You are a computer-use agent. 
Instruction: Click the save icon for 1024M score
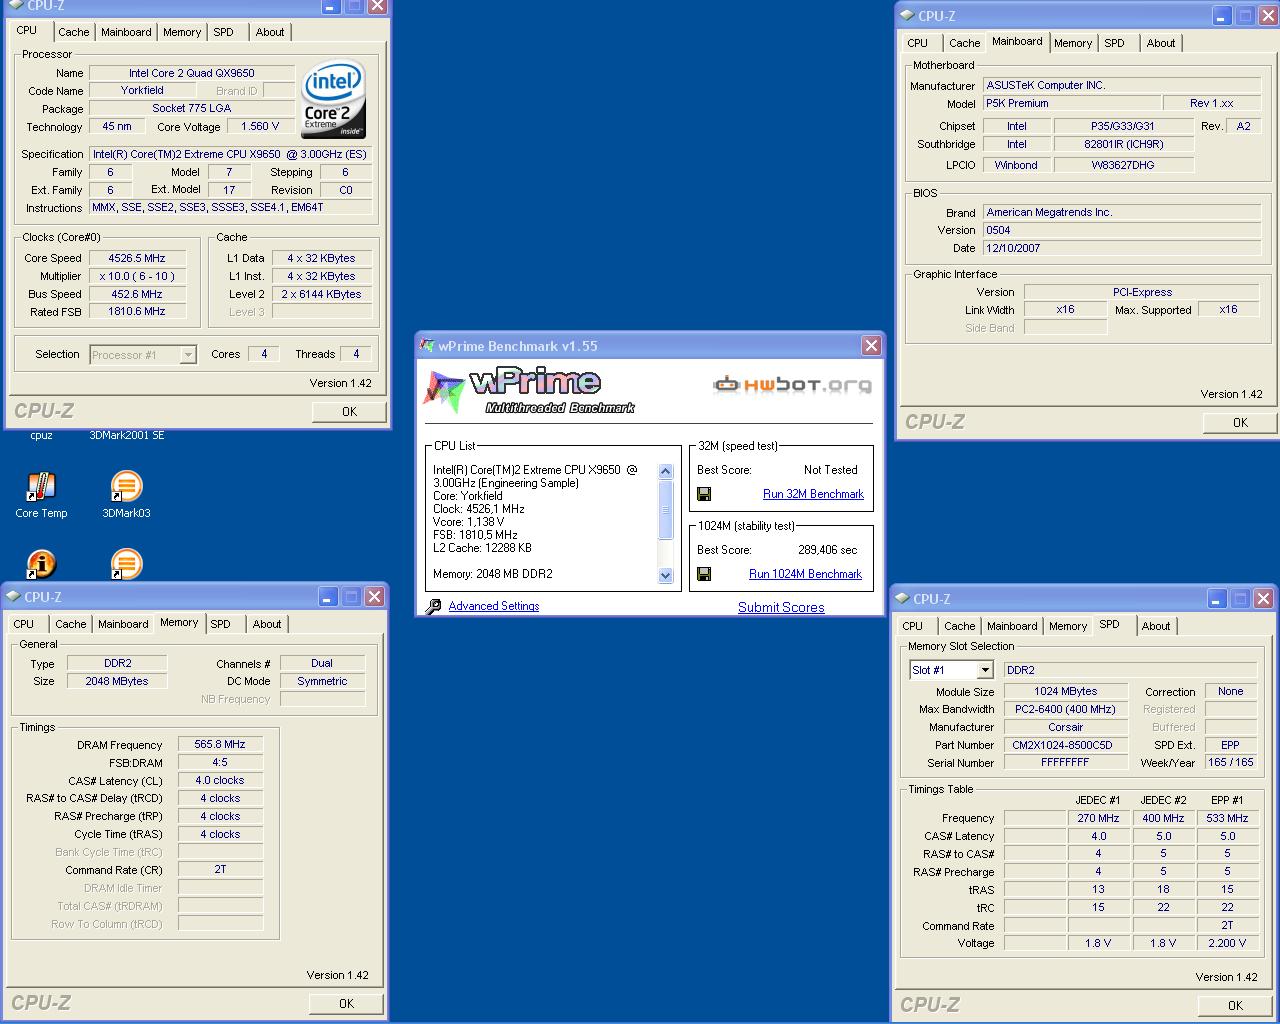tap(704, 574)
